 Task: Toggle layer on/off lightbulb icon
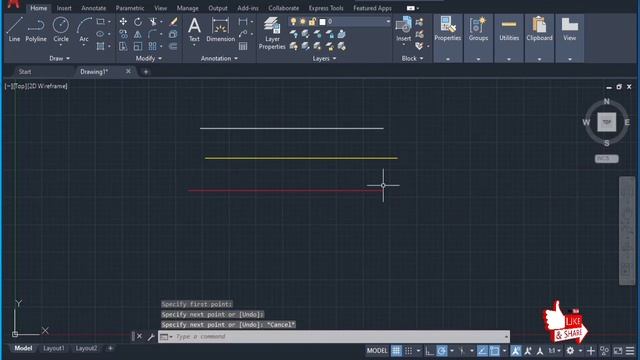tap(293, 22)
